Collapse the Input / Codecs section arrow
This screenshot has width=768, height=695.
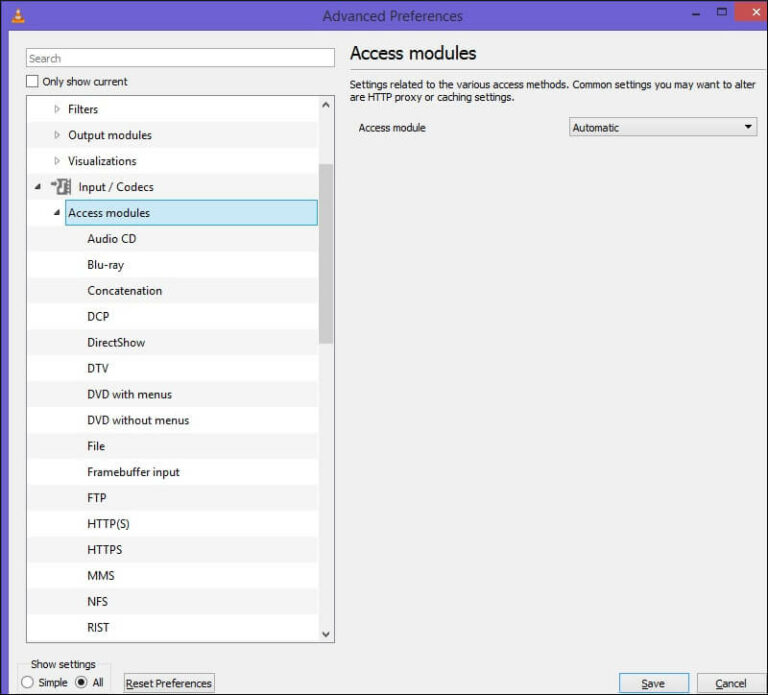point(38,186)
